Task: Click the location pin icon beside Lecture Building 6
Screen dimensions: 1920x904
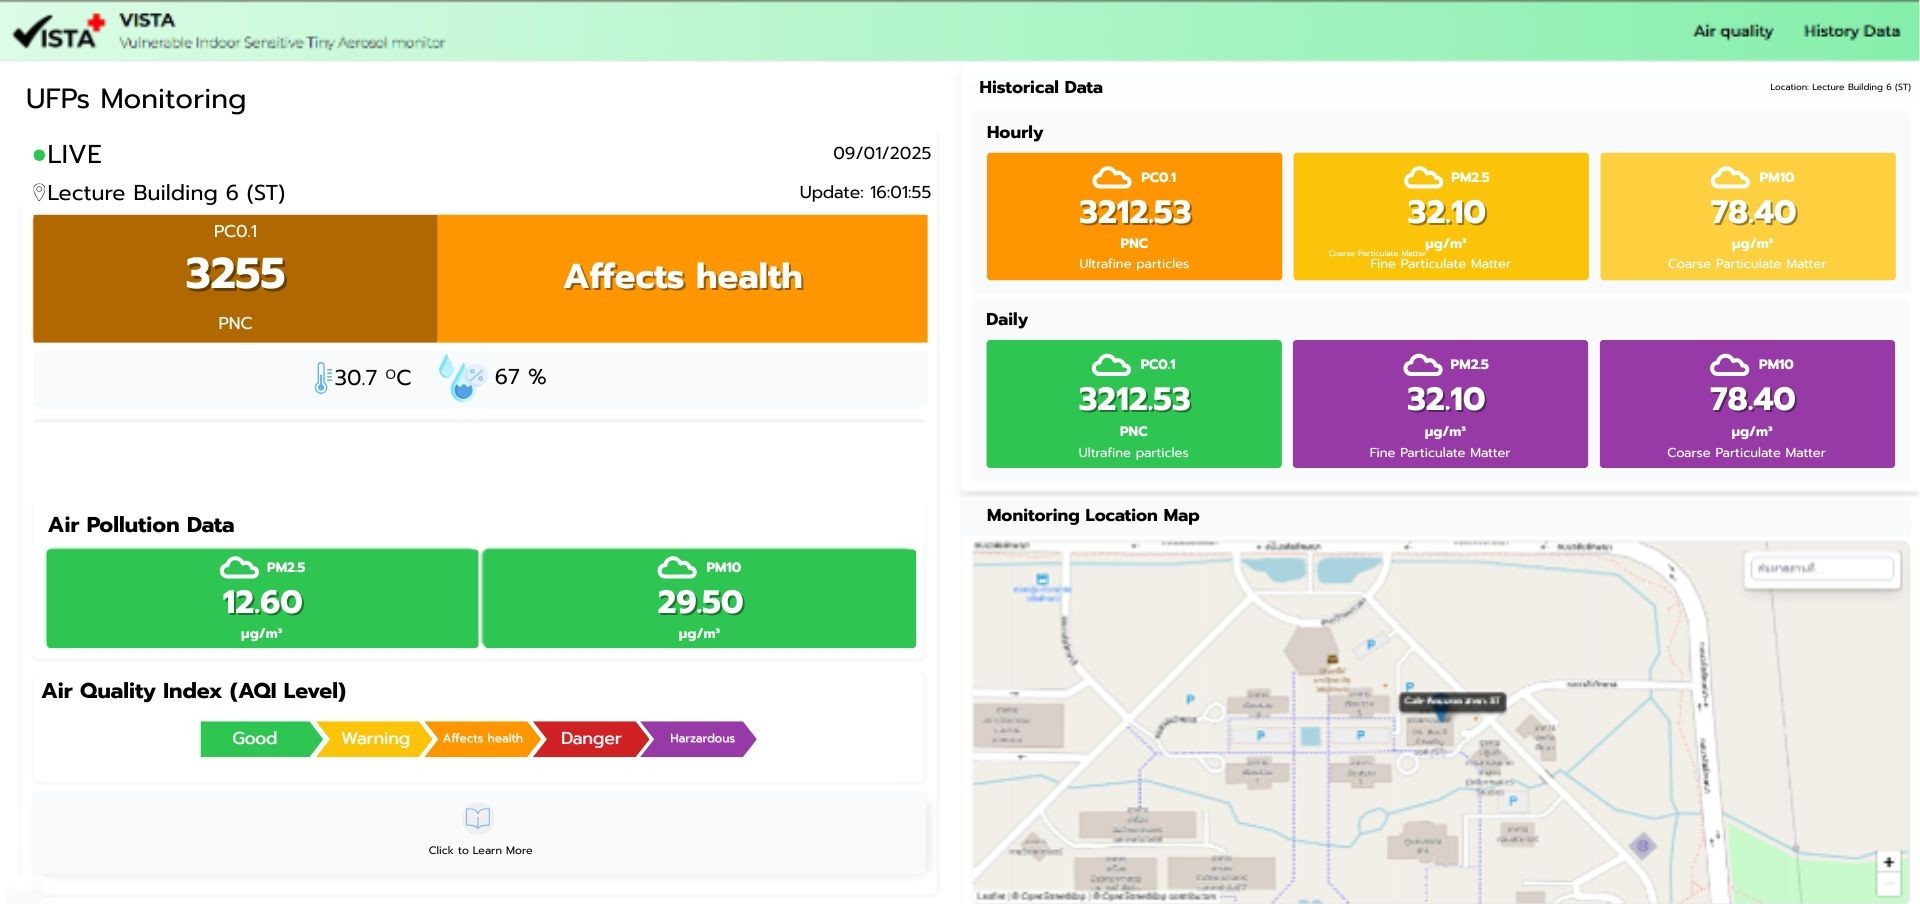Action: pos(39,192)
